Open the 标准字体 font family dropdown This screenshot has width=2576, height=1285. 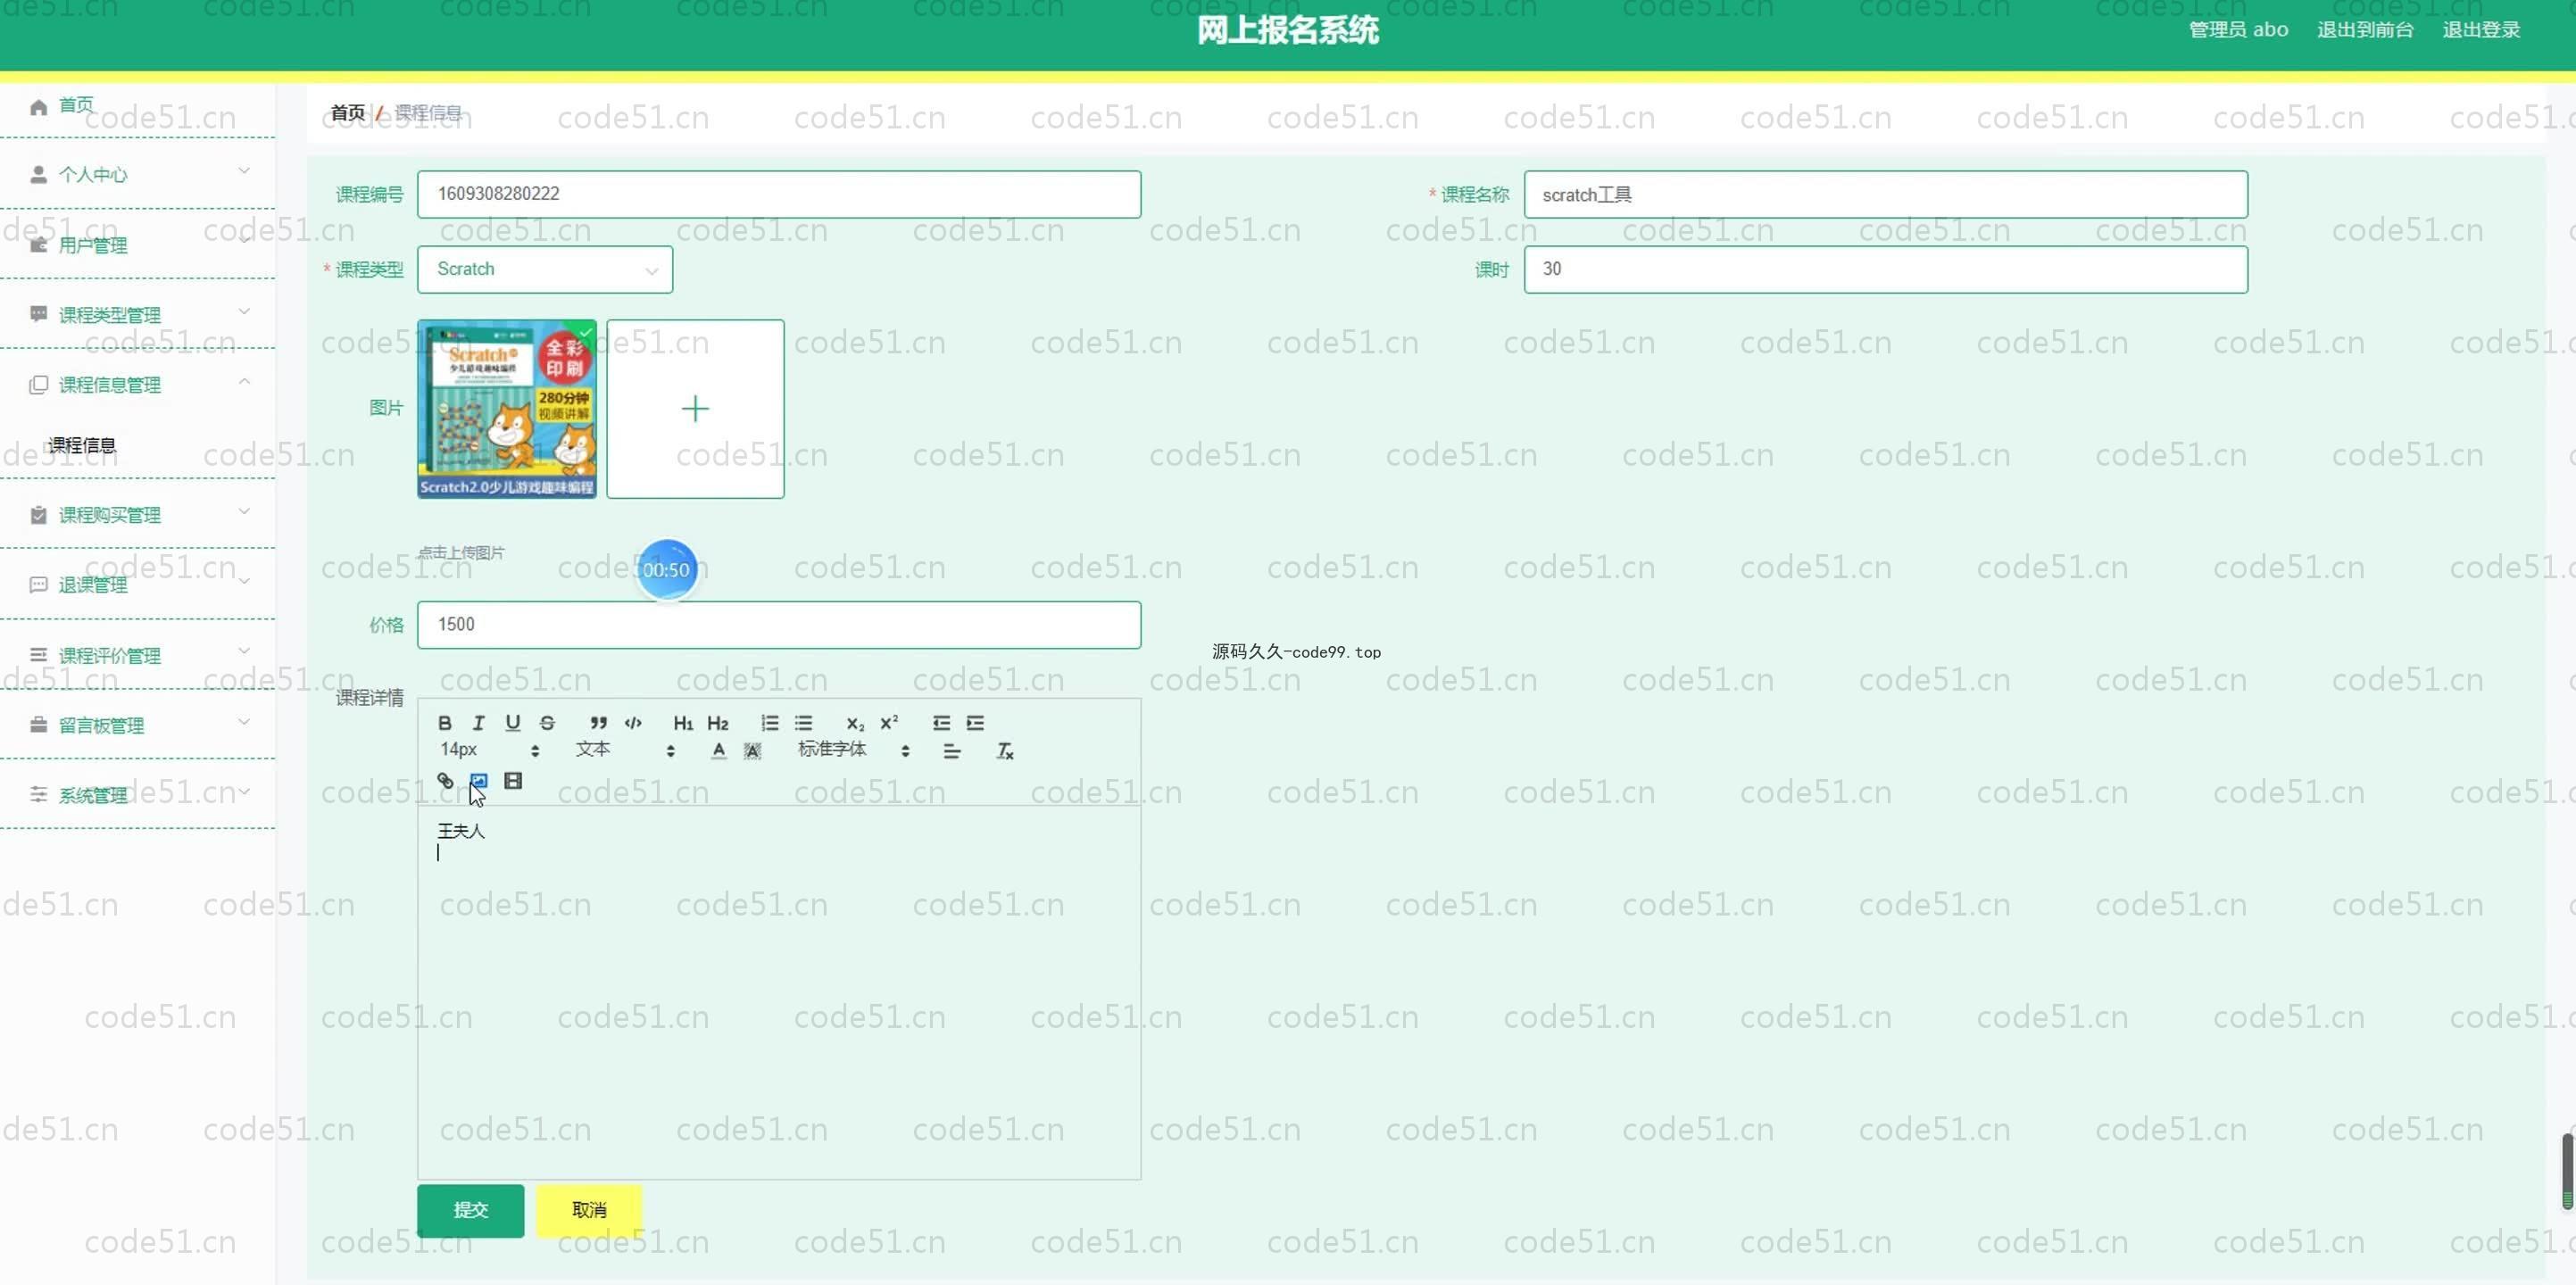tap(854, 750)
